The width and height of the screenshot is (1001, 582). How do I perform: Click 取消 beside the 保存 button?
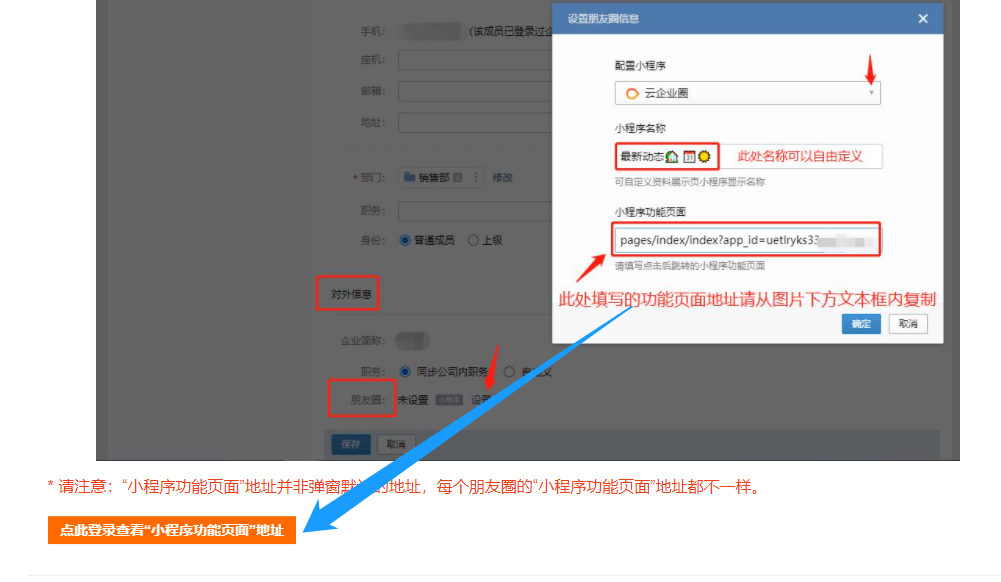point(396,444)
